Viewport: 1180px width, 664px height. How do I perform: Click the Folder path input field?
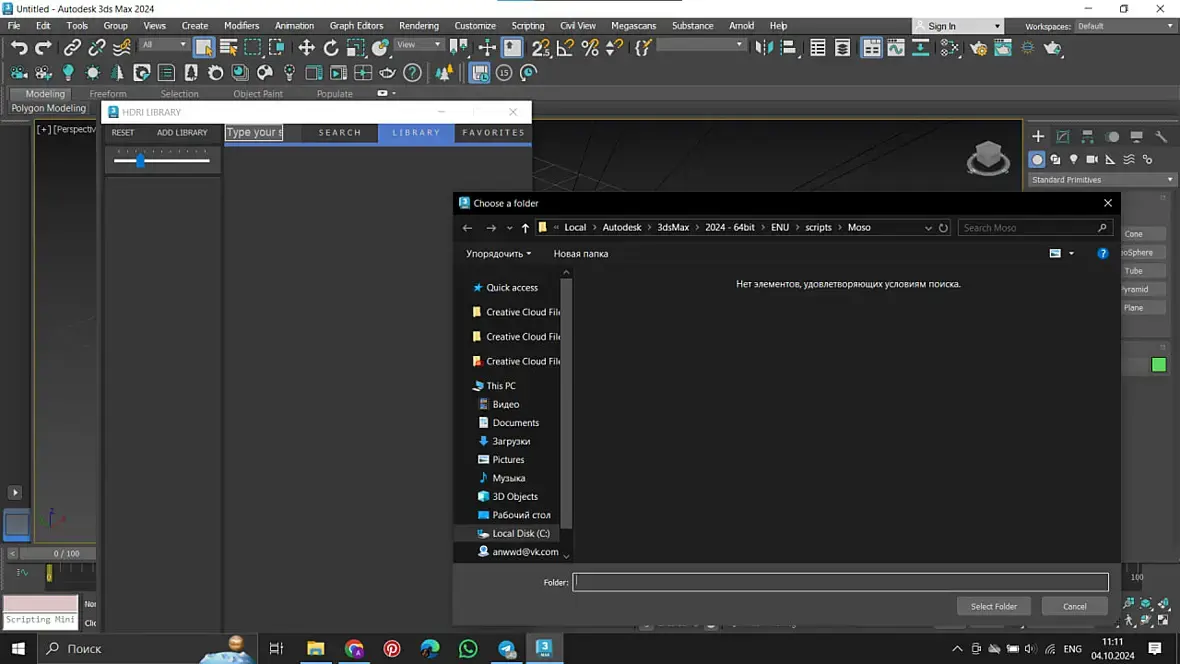(840, 582)
